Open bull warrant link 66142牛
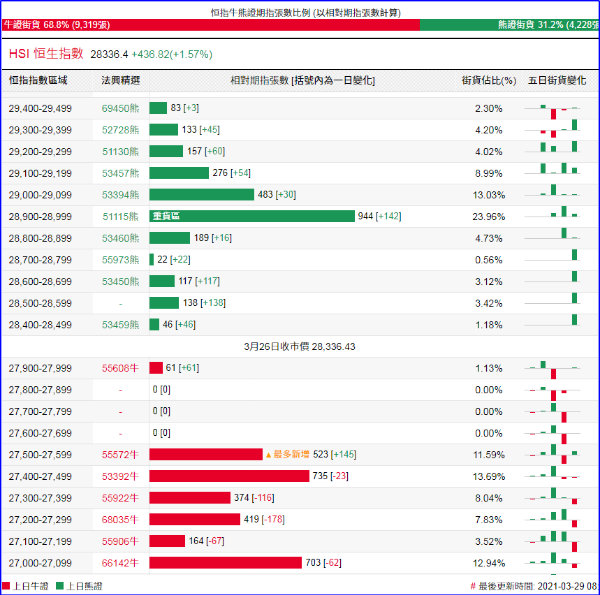Screen dimensions: 600x595 [x=120, y=563]
